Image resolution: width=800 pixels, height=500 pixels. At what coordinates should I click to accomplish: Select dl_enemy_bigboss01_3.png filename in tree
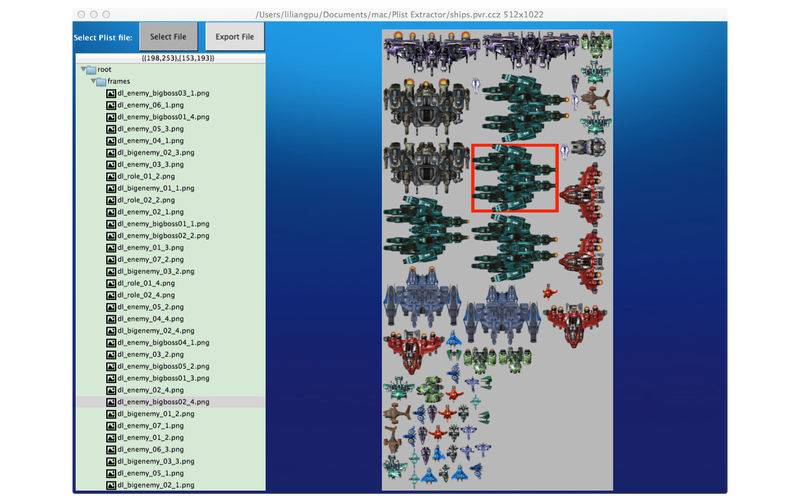[x=163, y=378]
